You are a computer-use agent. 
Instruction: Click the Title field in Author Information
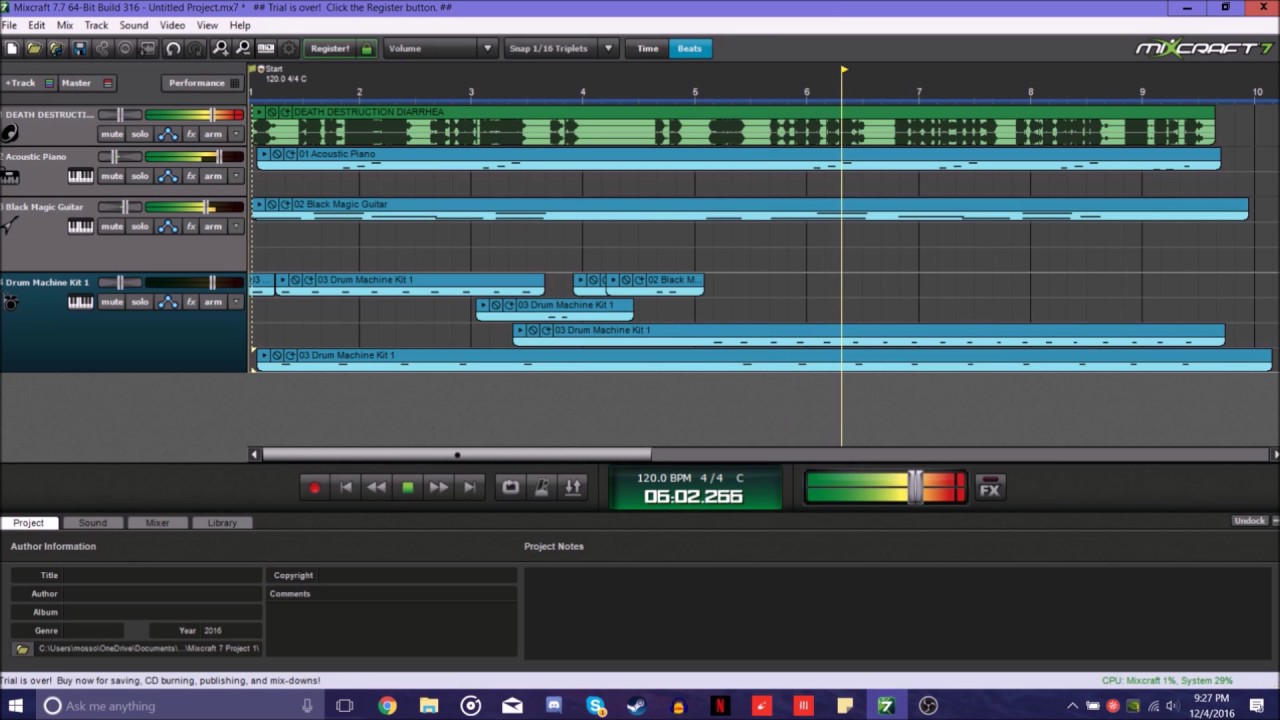tap(163, 575)
